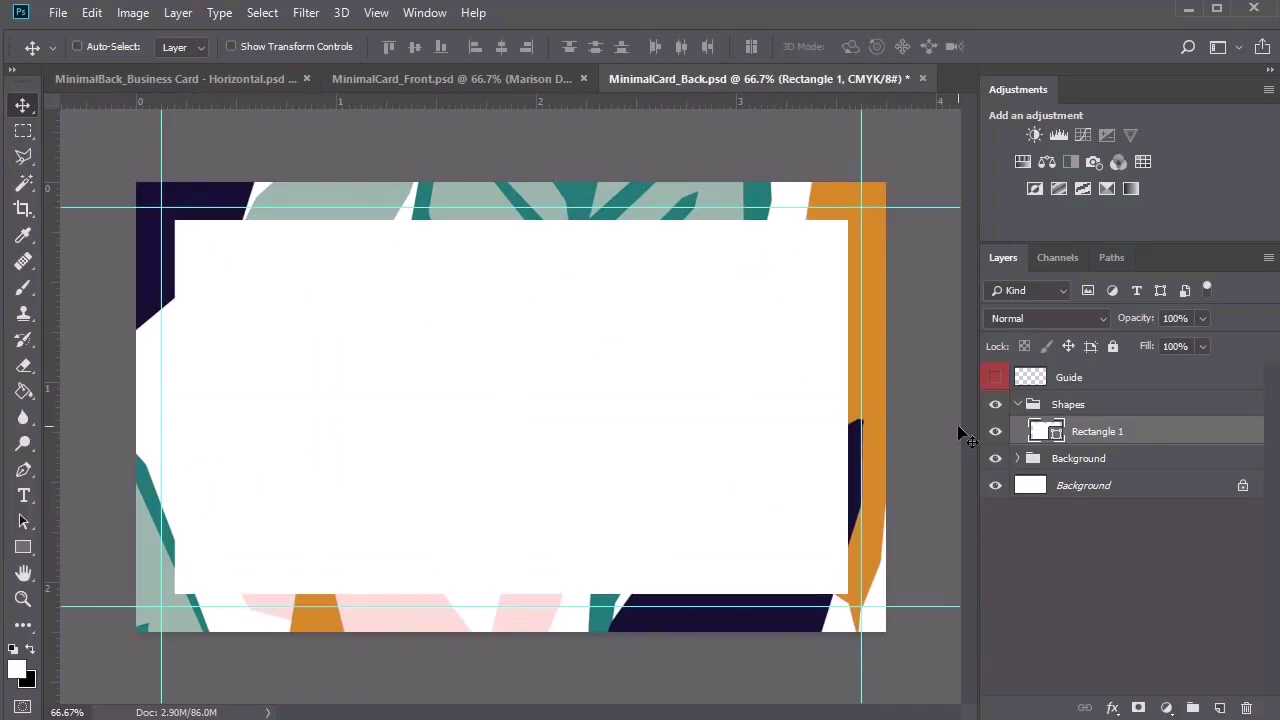Image resolution: width=1280 pixels, height=720 pixels.
Task: Select the Rectangular Marquee tool
Action: 23,131
